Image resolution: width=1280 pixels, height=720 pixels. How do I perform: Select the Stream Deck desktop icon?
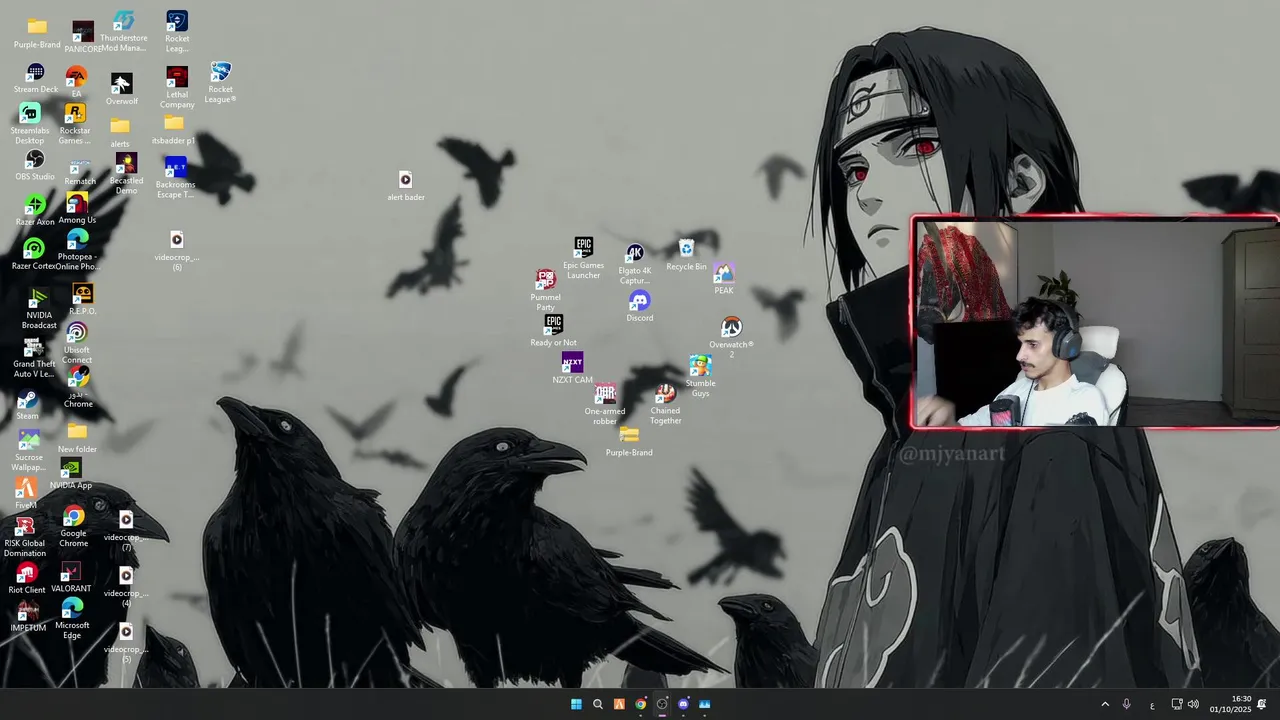36,79
